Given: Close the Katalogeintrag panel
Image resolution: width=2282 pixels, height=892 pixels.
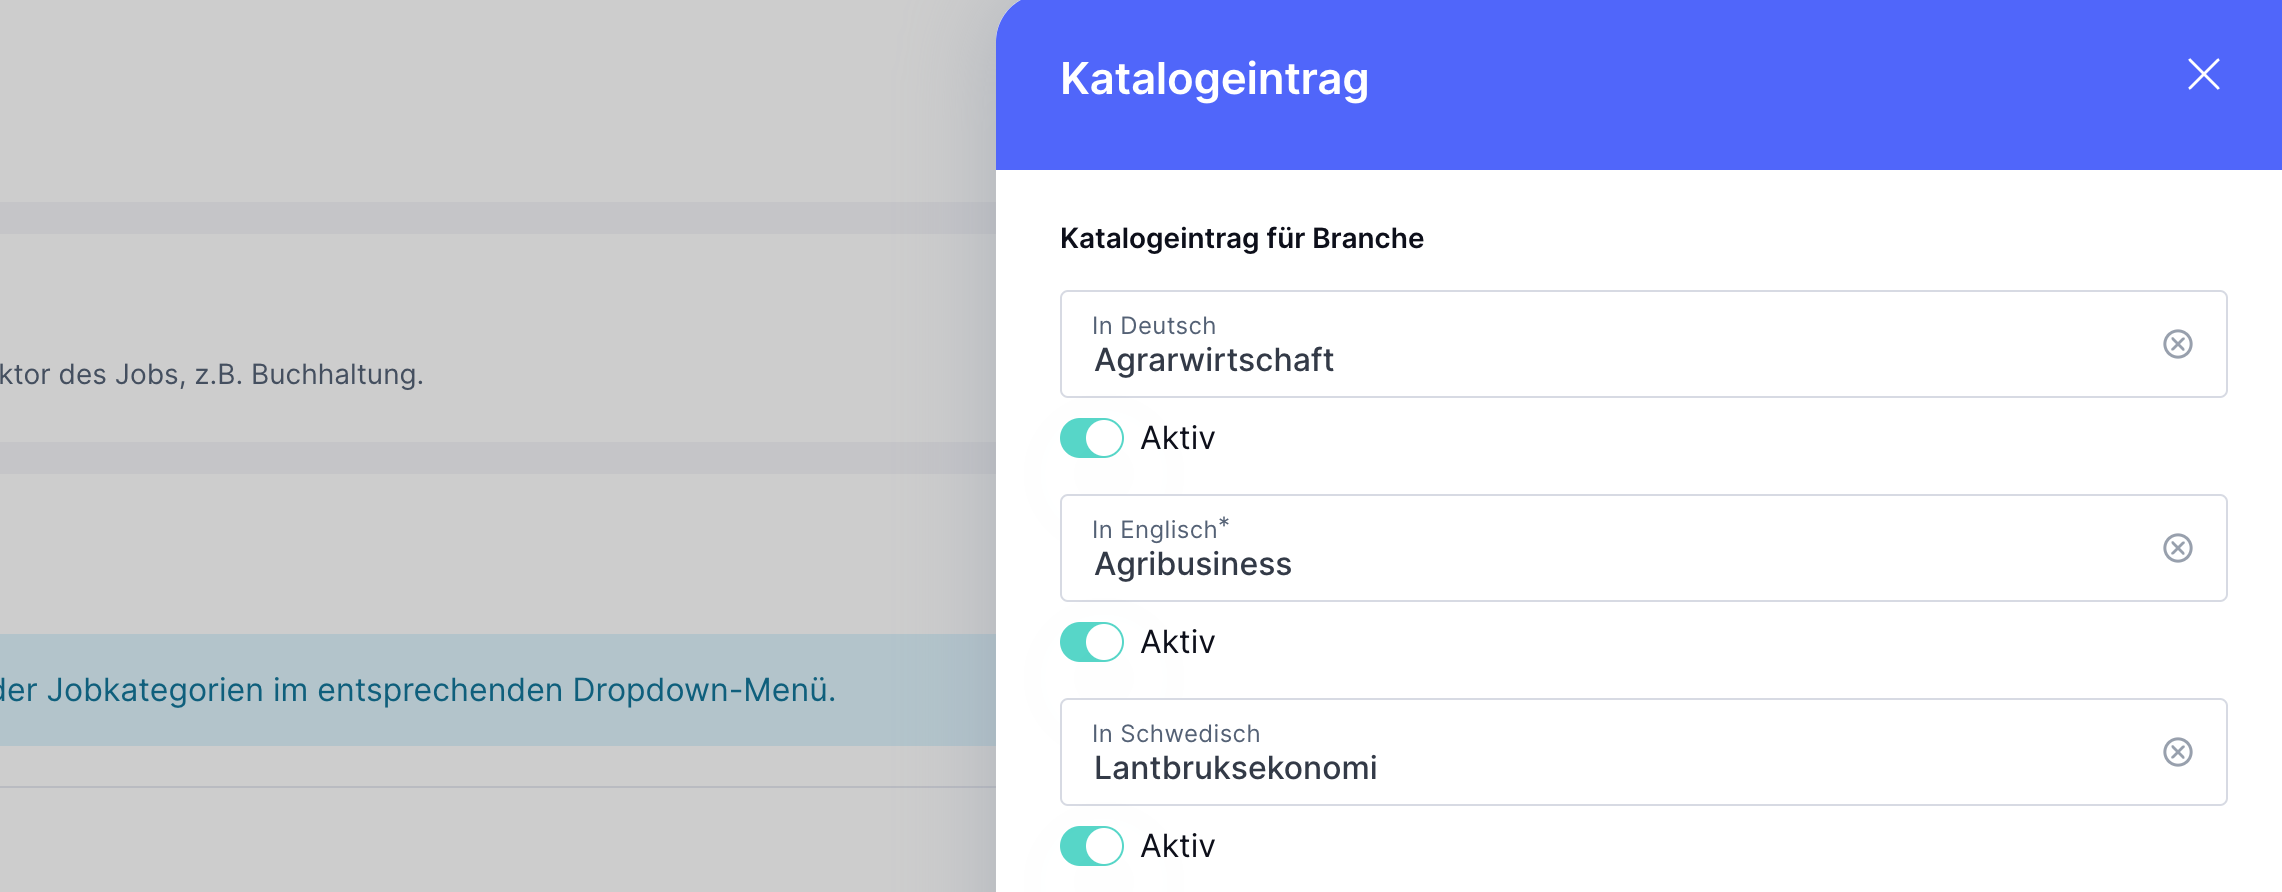Looking at the screenshot, I should [x=2203, y=74].
